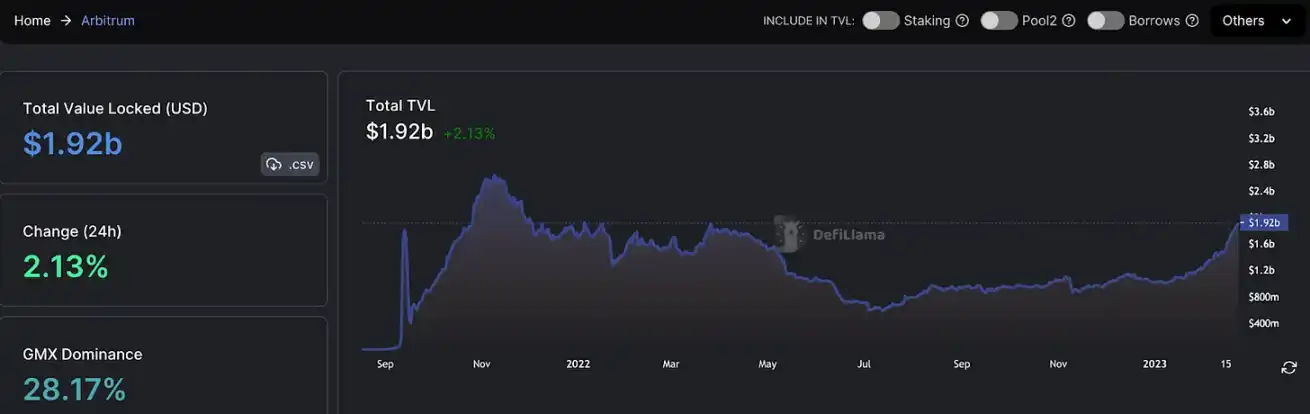Click the breadcrumb arrow after Home
Image resolution: width=1310 pixels, height=414 pixels.
pos(66,21)
